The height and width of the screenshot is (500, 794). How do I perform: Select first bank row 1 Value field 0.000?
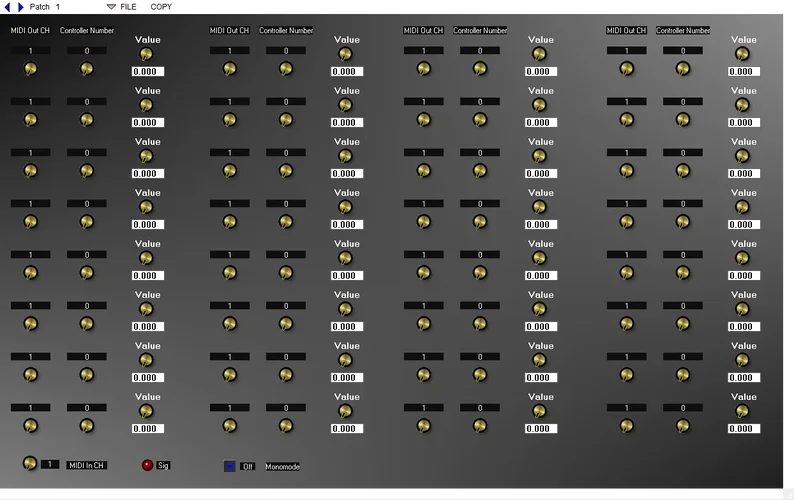[x=148, y=71]
